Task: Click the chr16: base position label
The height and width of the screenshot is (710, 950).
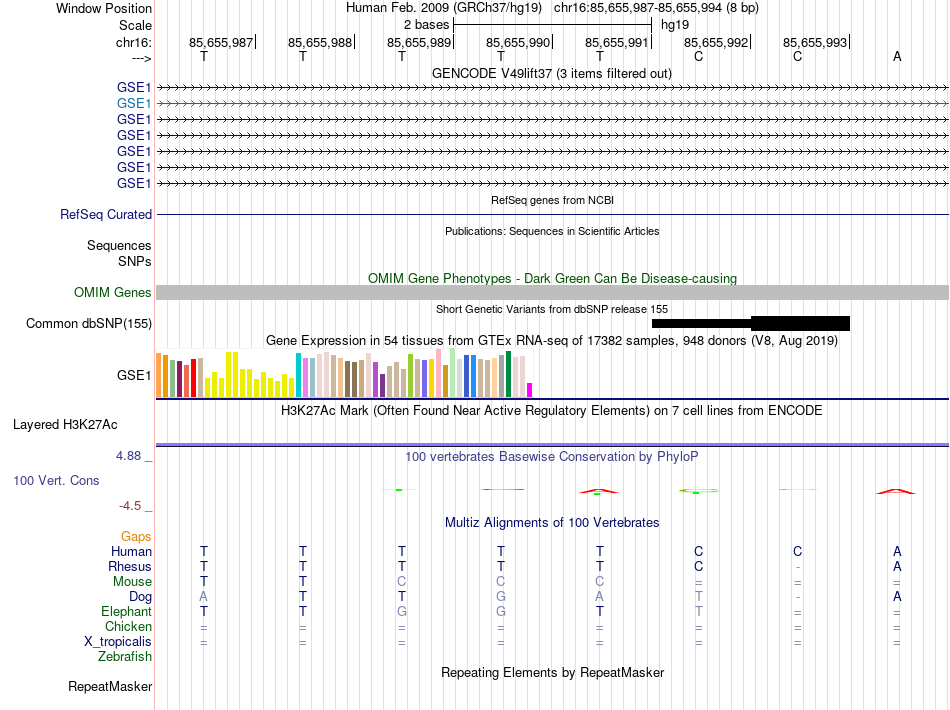Action: point(133,42)
